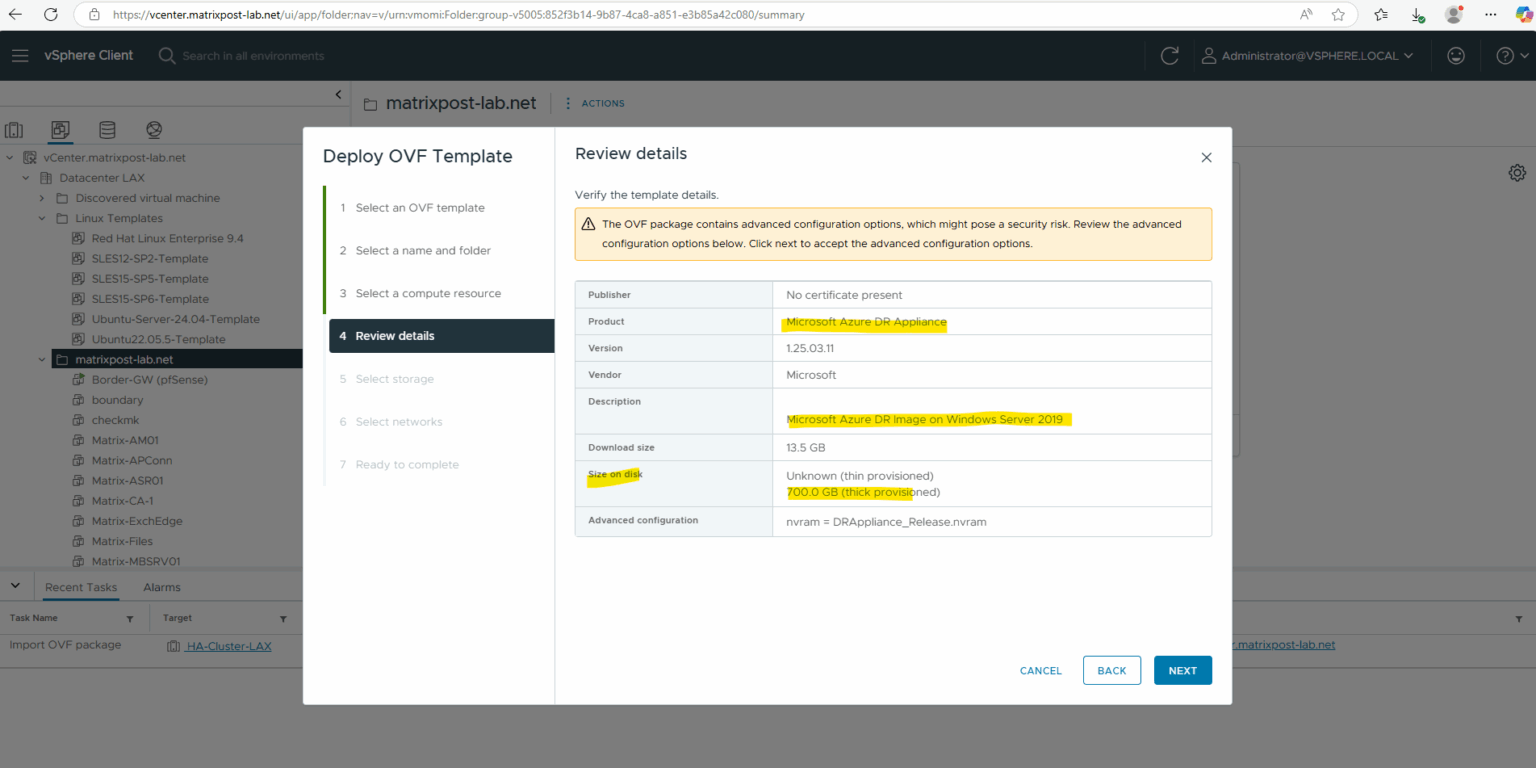The height and width of the screenshot is (768, 1536).
Task: Open the ACTIONS menu for matrixpost-lab.net
Action: coord(599,103)
